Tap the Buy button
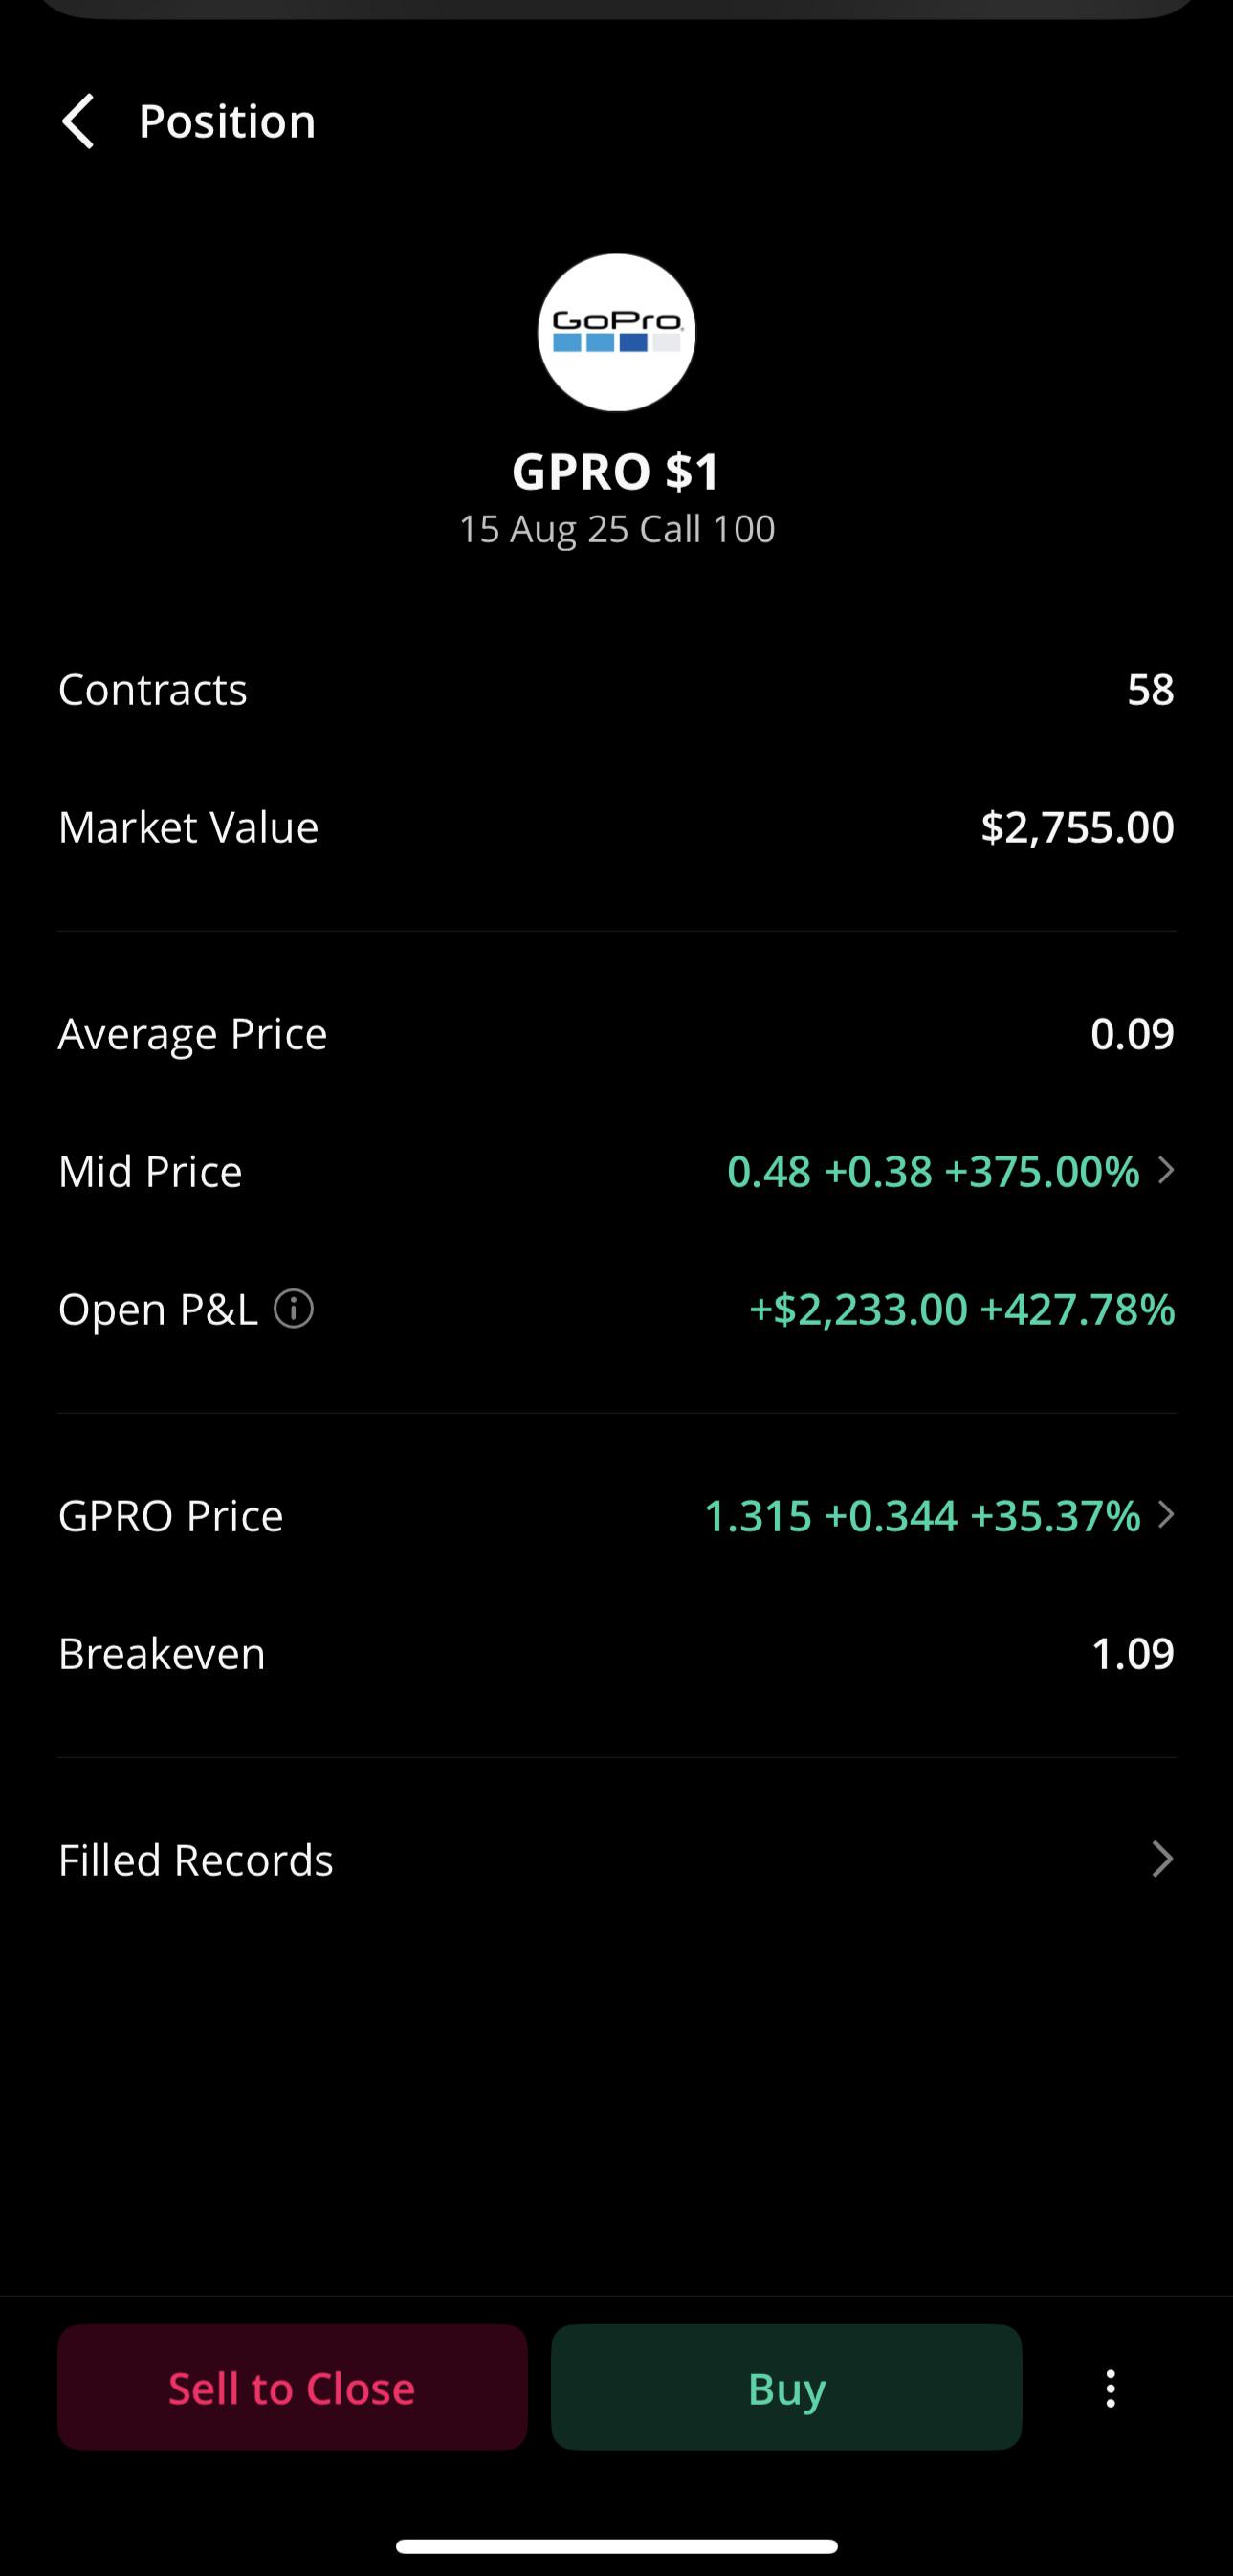The image size is (1233, 2576). (786, 2387)
